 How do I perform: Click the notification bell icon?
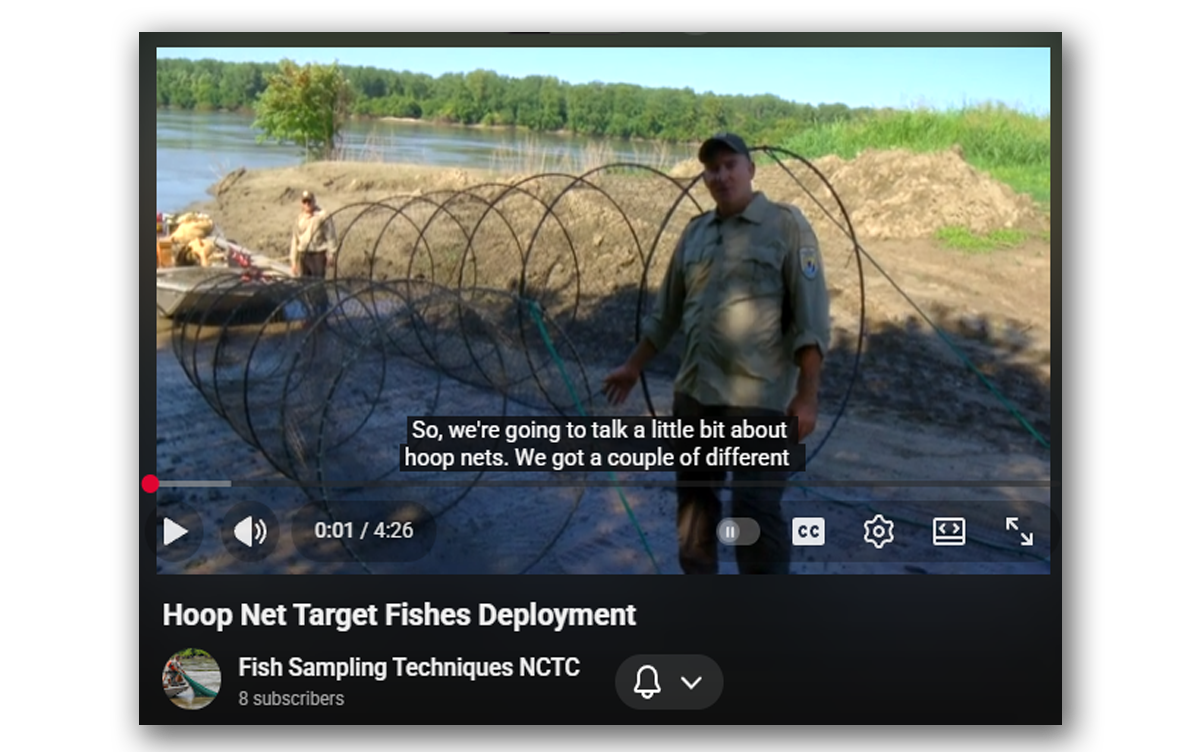coord(647,682)
